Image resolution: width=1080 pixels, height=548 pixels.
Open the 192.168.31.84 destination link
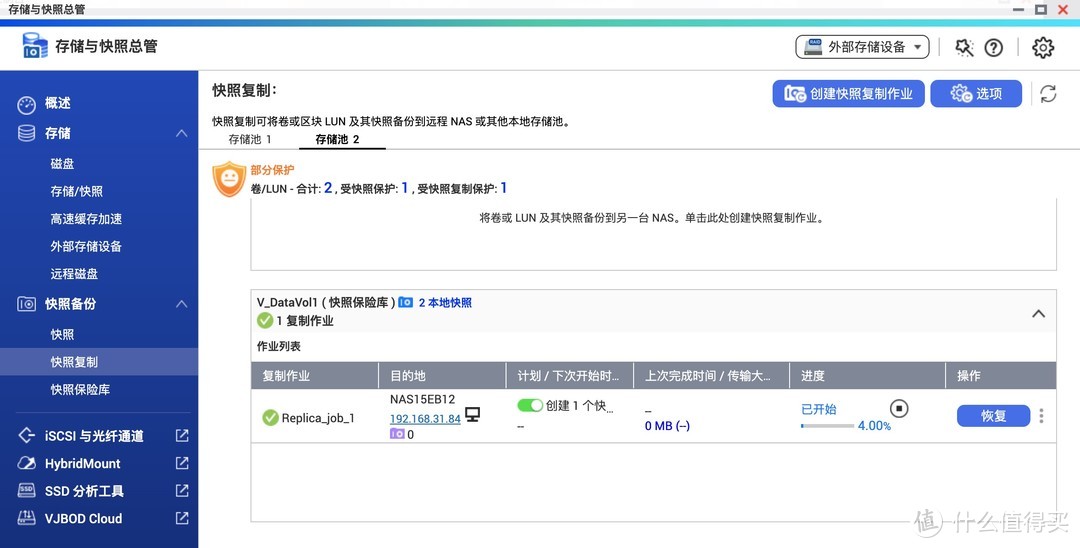coord(425,419)
